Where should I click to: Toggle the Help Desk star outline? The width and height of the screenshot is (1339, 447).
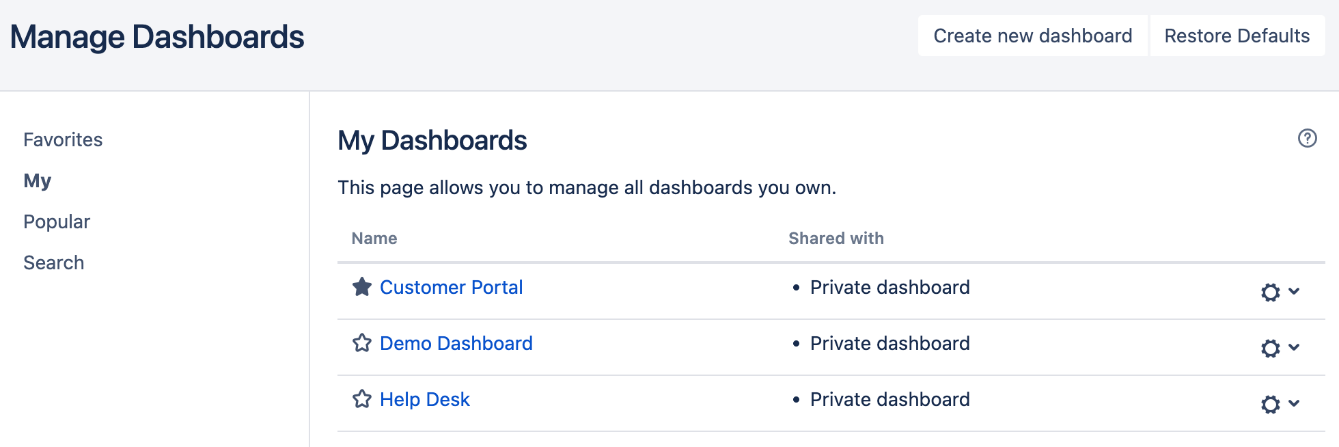(x=362, y=399)
